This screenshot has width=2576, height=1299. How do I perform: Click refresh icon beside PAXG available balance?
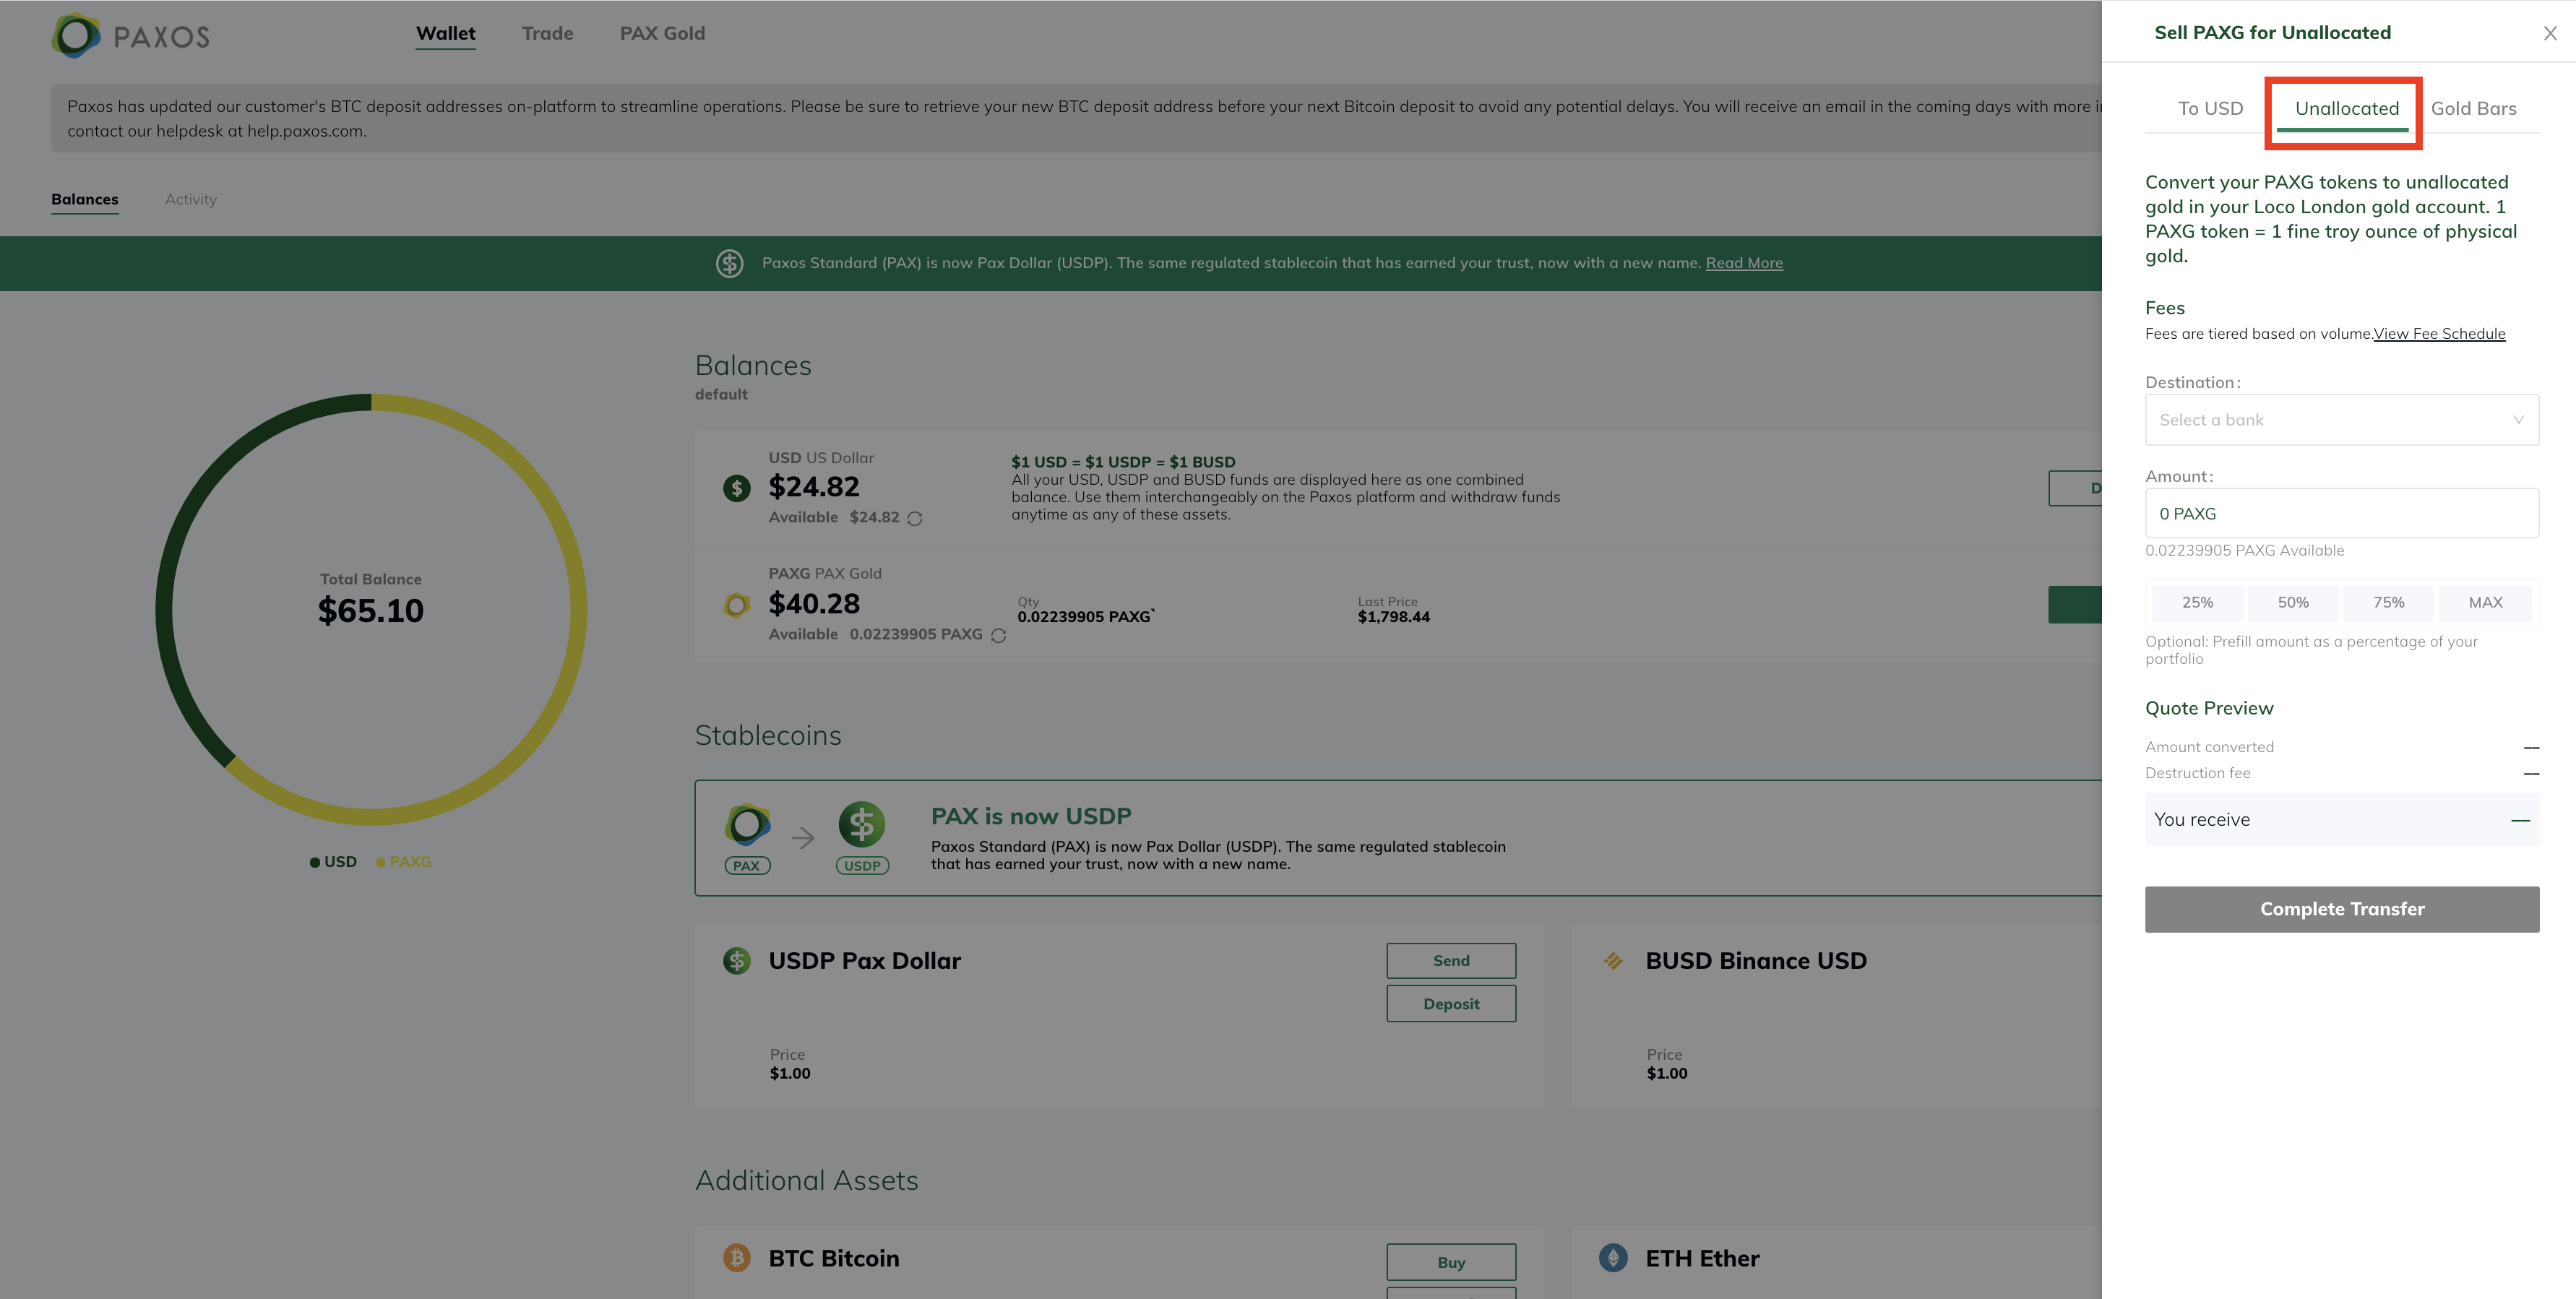point(998,635)
